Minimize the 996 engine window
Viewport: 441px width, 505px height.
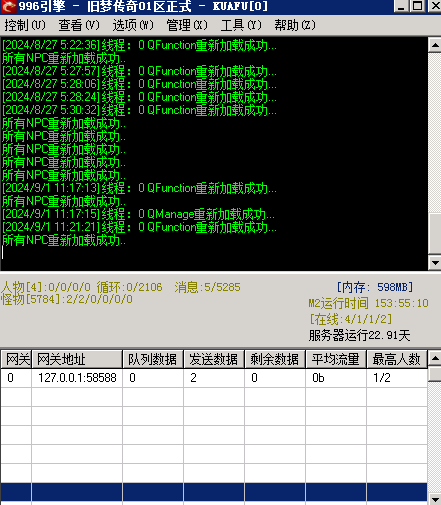pos(401,6)
